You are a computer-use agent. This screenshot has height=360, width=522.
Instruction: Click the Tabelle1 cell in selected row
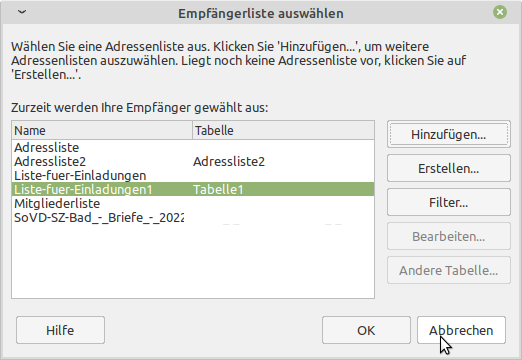tap(218, 189)
